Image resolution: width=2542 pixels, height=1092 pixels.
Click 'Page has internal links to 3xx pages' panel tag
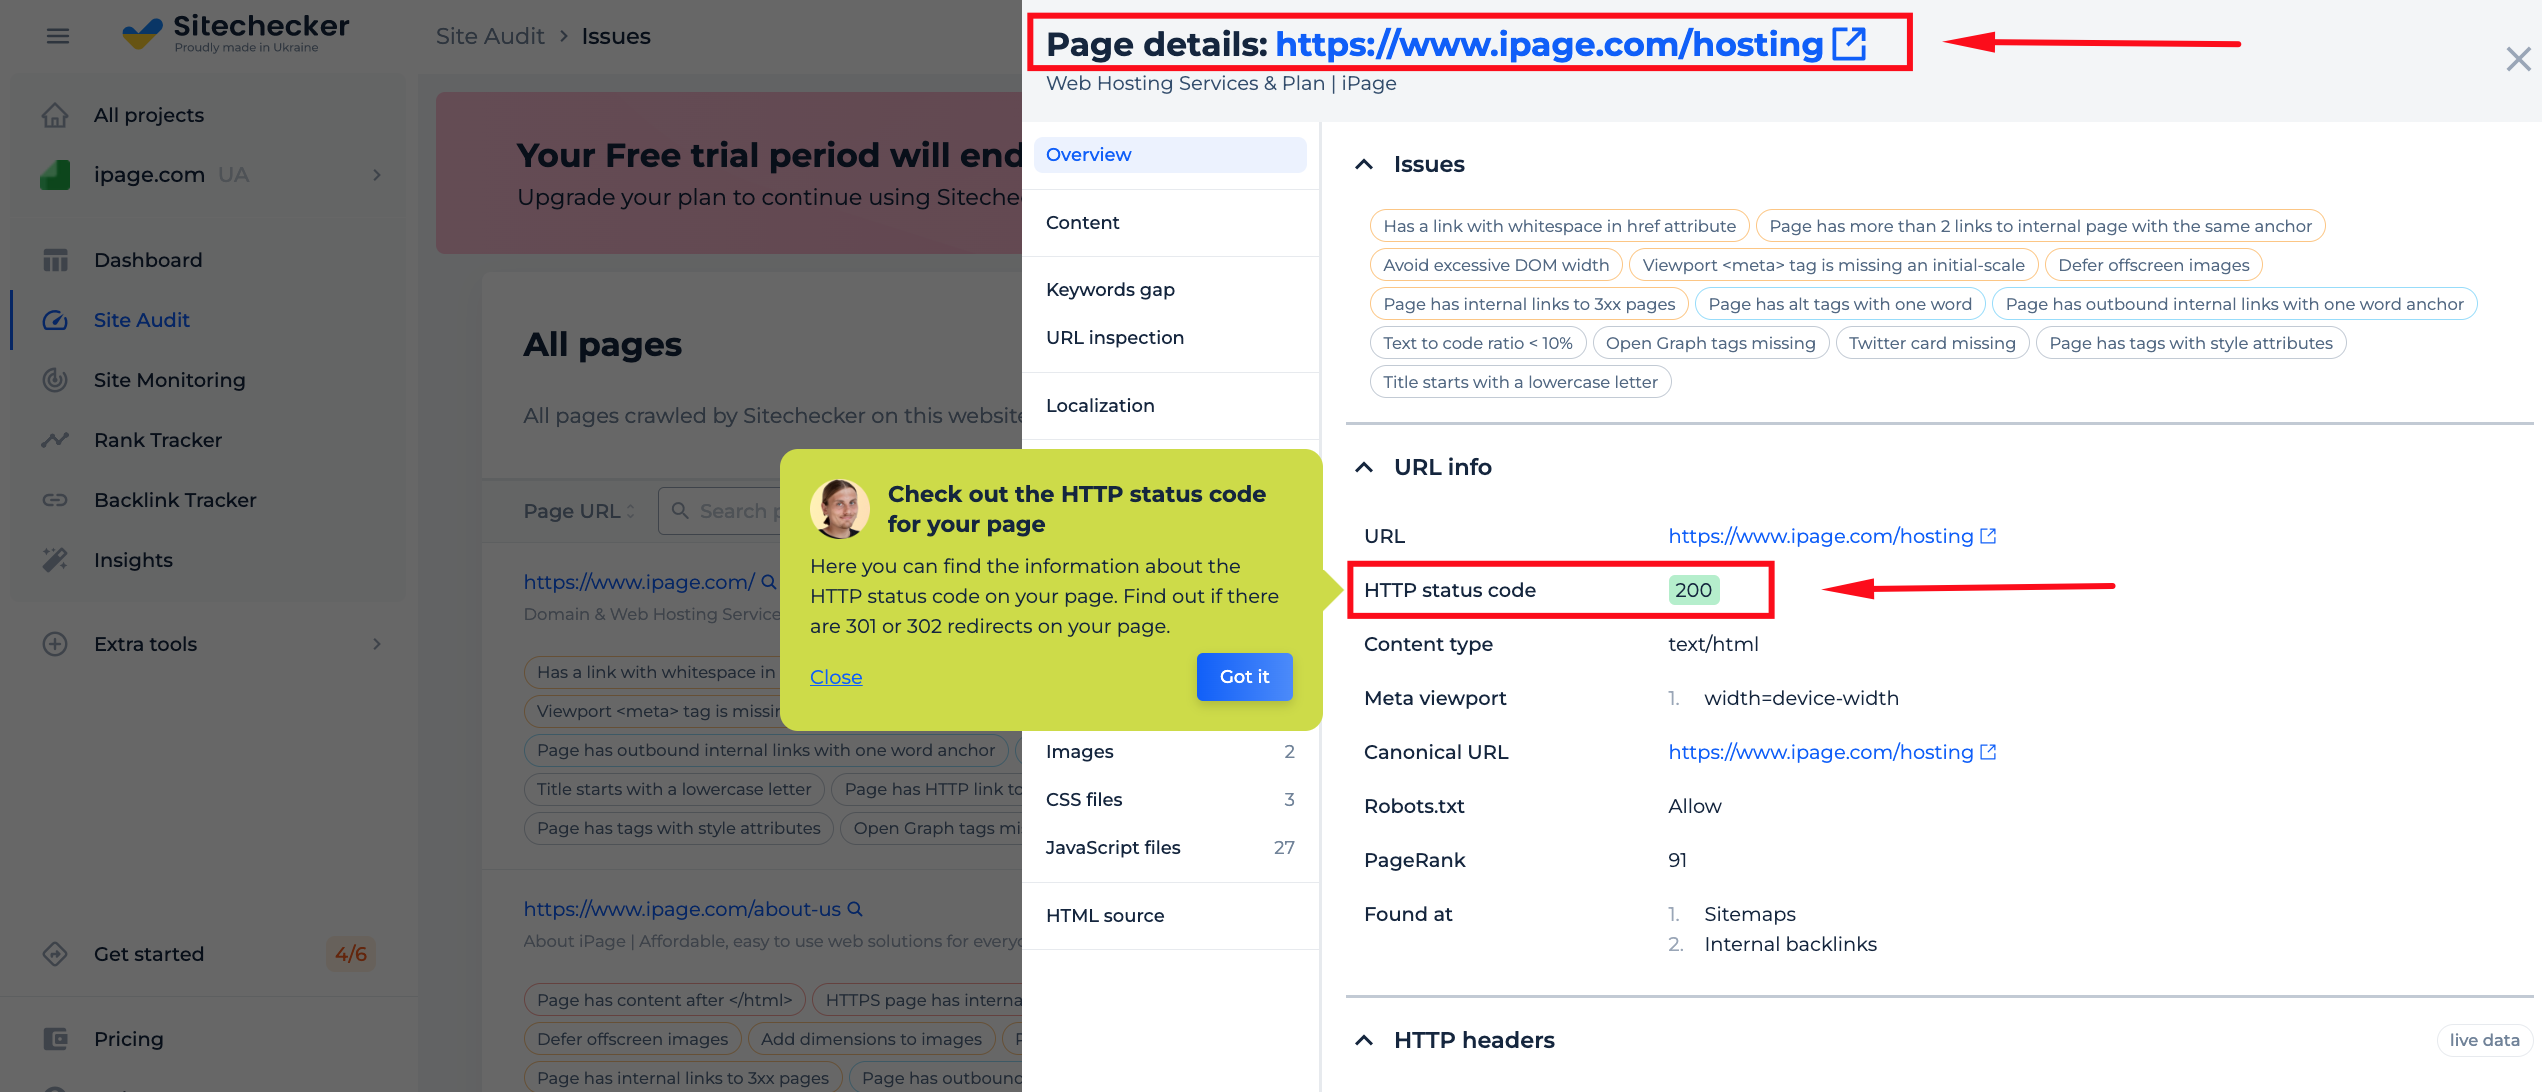tap(1529, 304)
